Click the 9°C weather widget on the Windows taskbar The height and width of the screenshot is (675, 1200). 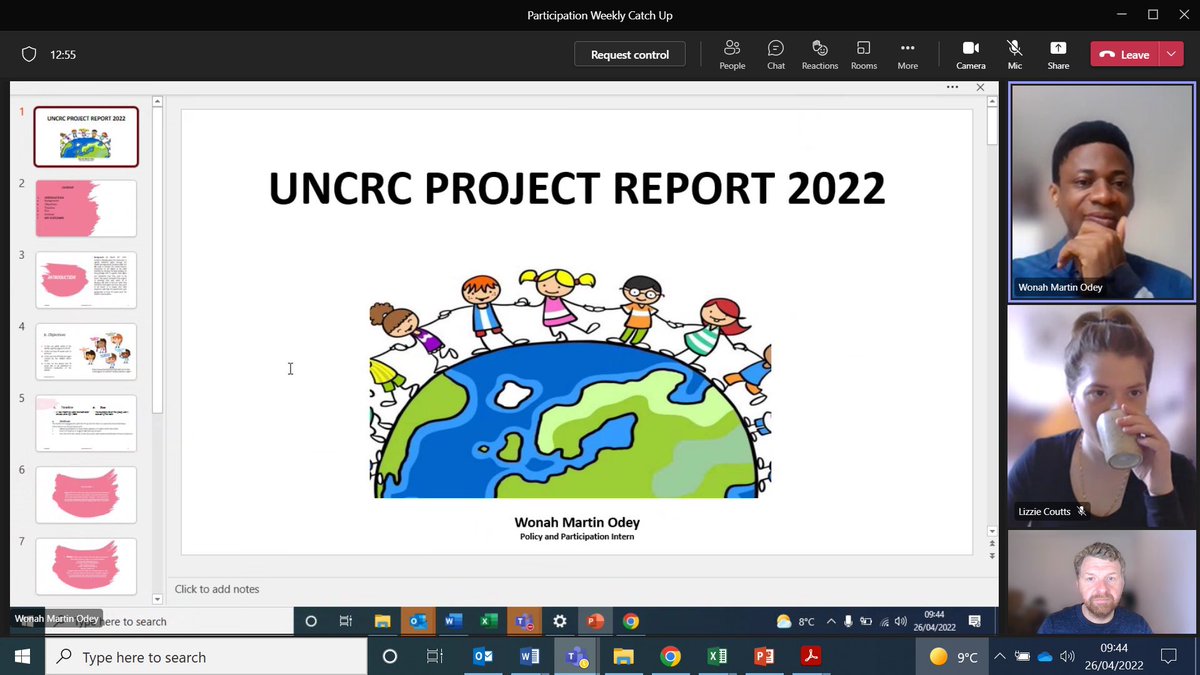pyautogui.click(x=953, y=657)
